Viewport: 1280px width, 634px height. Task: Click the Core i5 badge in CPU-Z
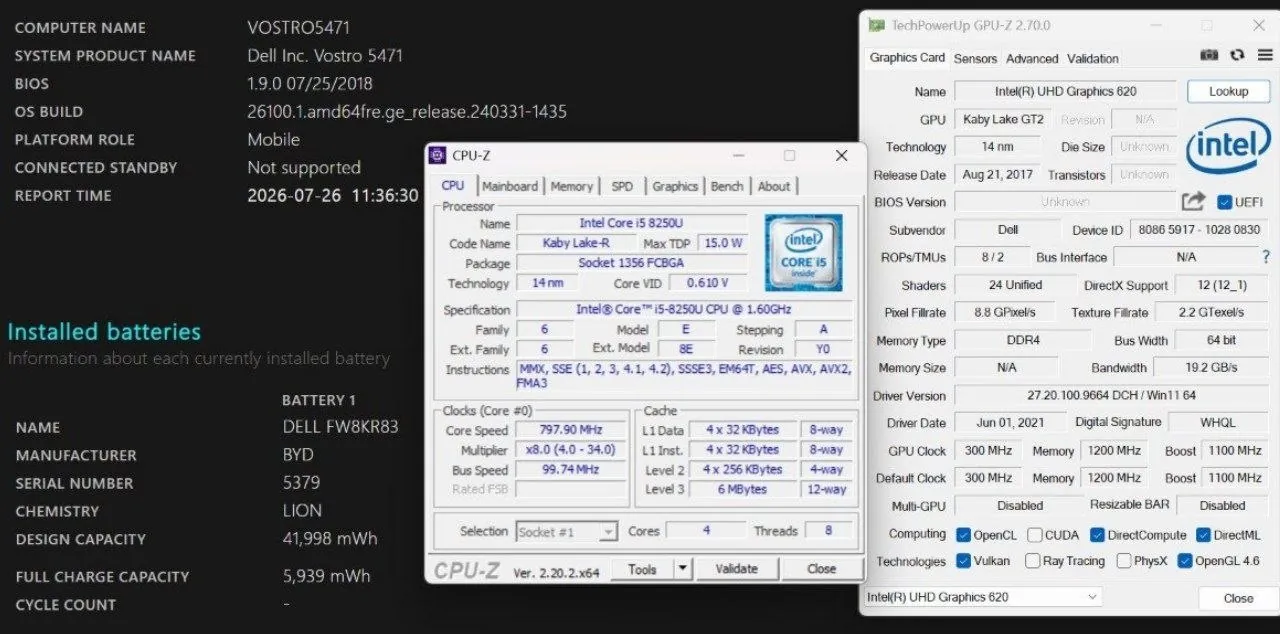[x=803, y=253]
